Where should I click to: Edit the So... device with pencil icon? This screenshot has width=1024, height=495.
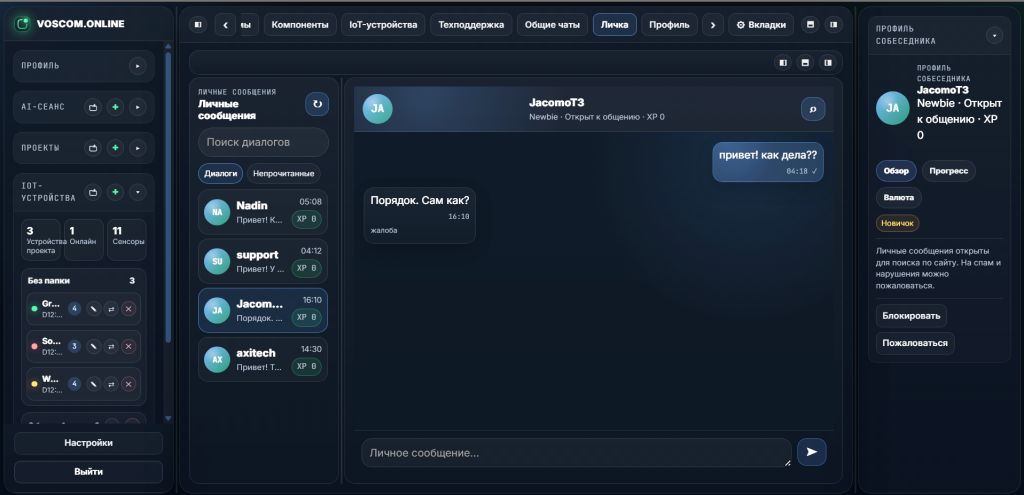tap(93, 346)
